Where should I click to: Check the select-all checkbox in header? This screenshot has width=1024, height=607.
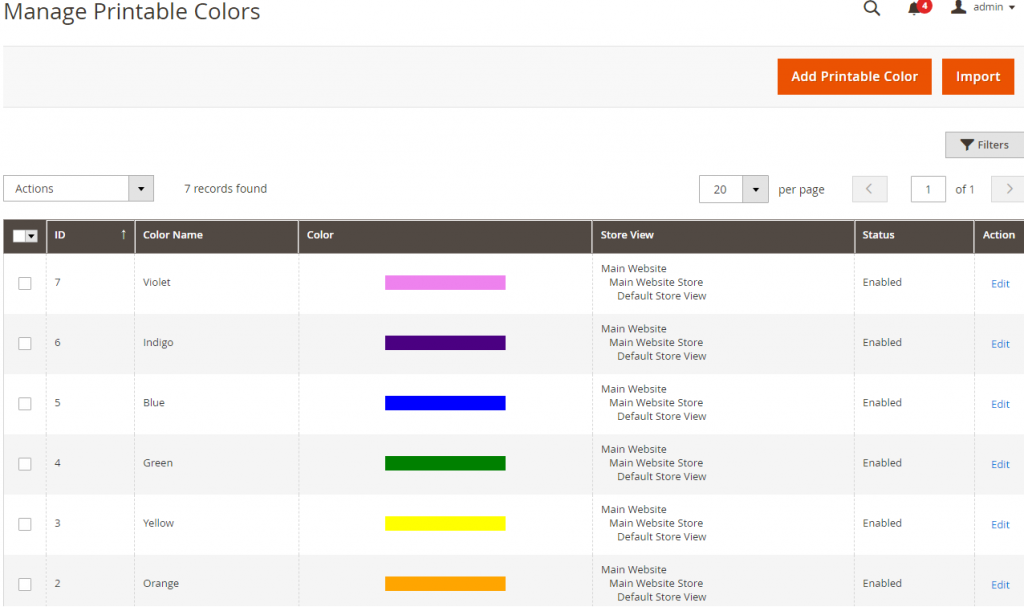click(x=17, y=236)
